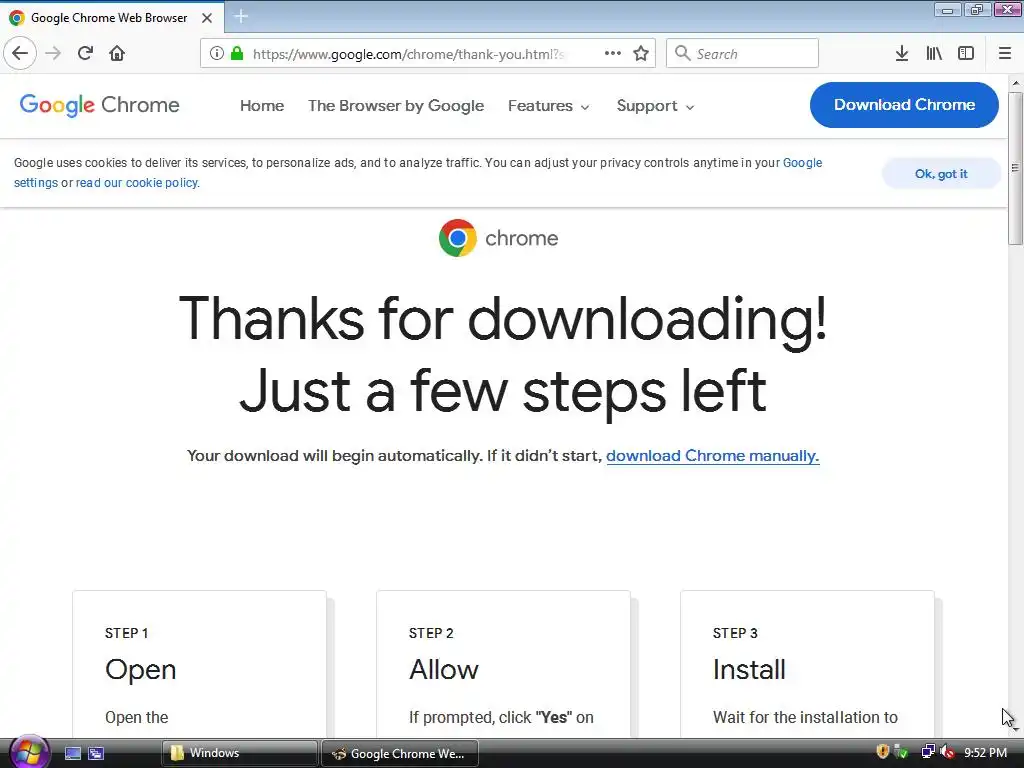Select Google Chrome We... taskbar button

pos(400,753)
